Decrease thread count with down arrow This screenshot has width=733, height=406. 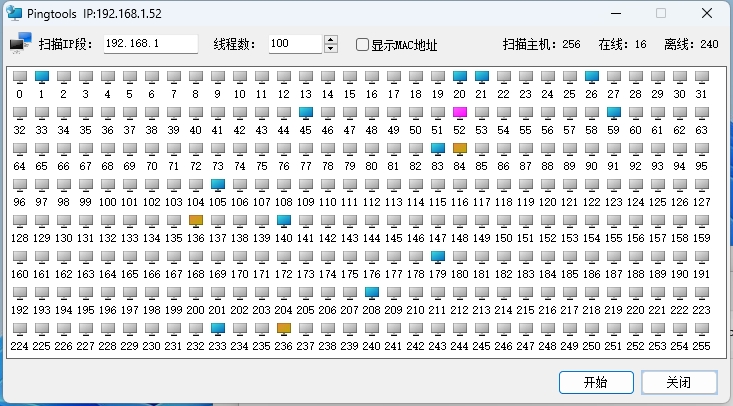click(x=331, y=49)
